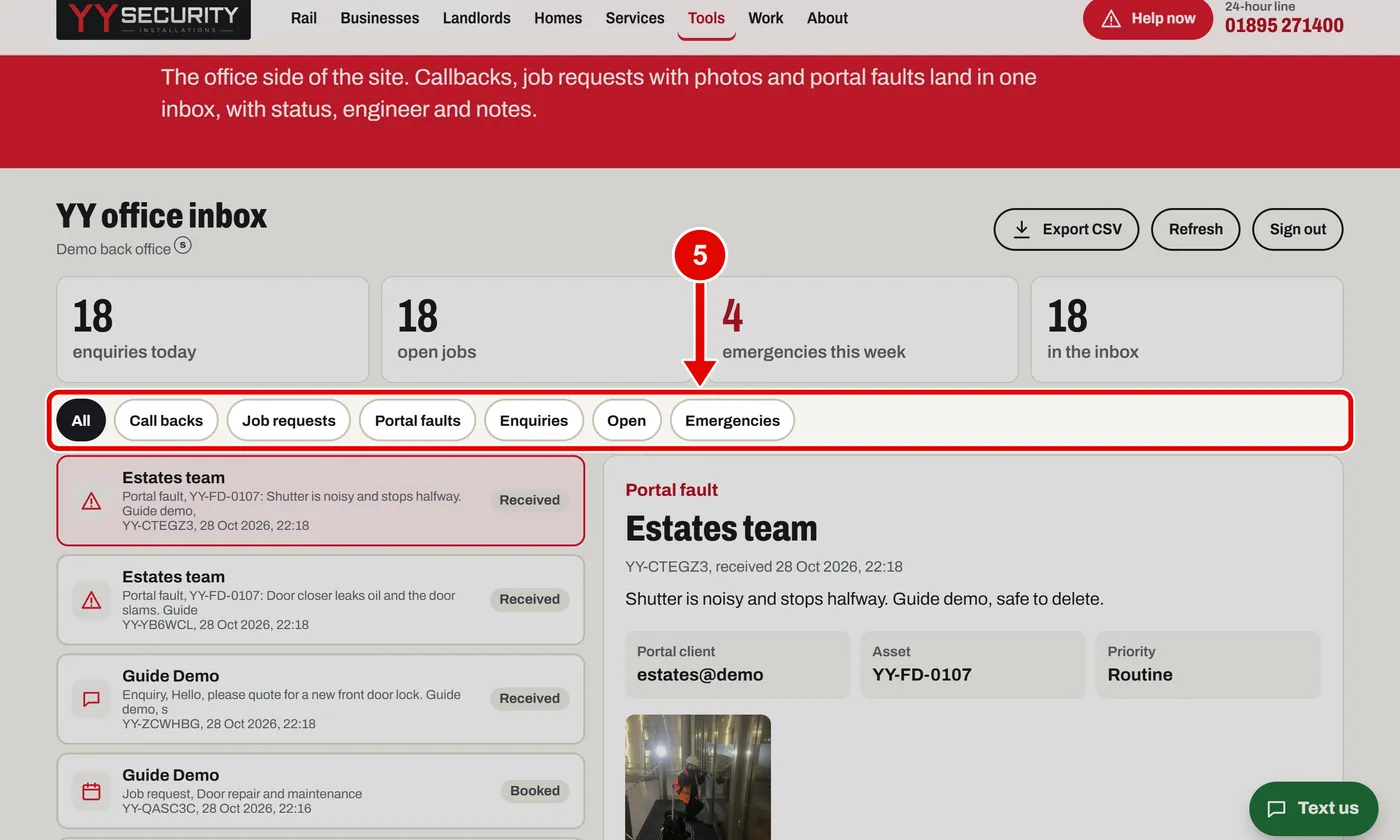
Task: Click the Booked status badge
Action: point(535,791)
